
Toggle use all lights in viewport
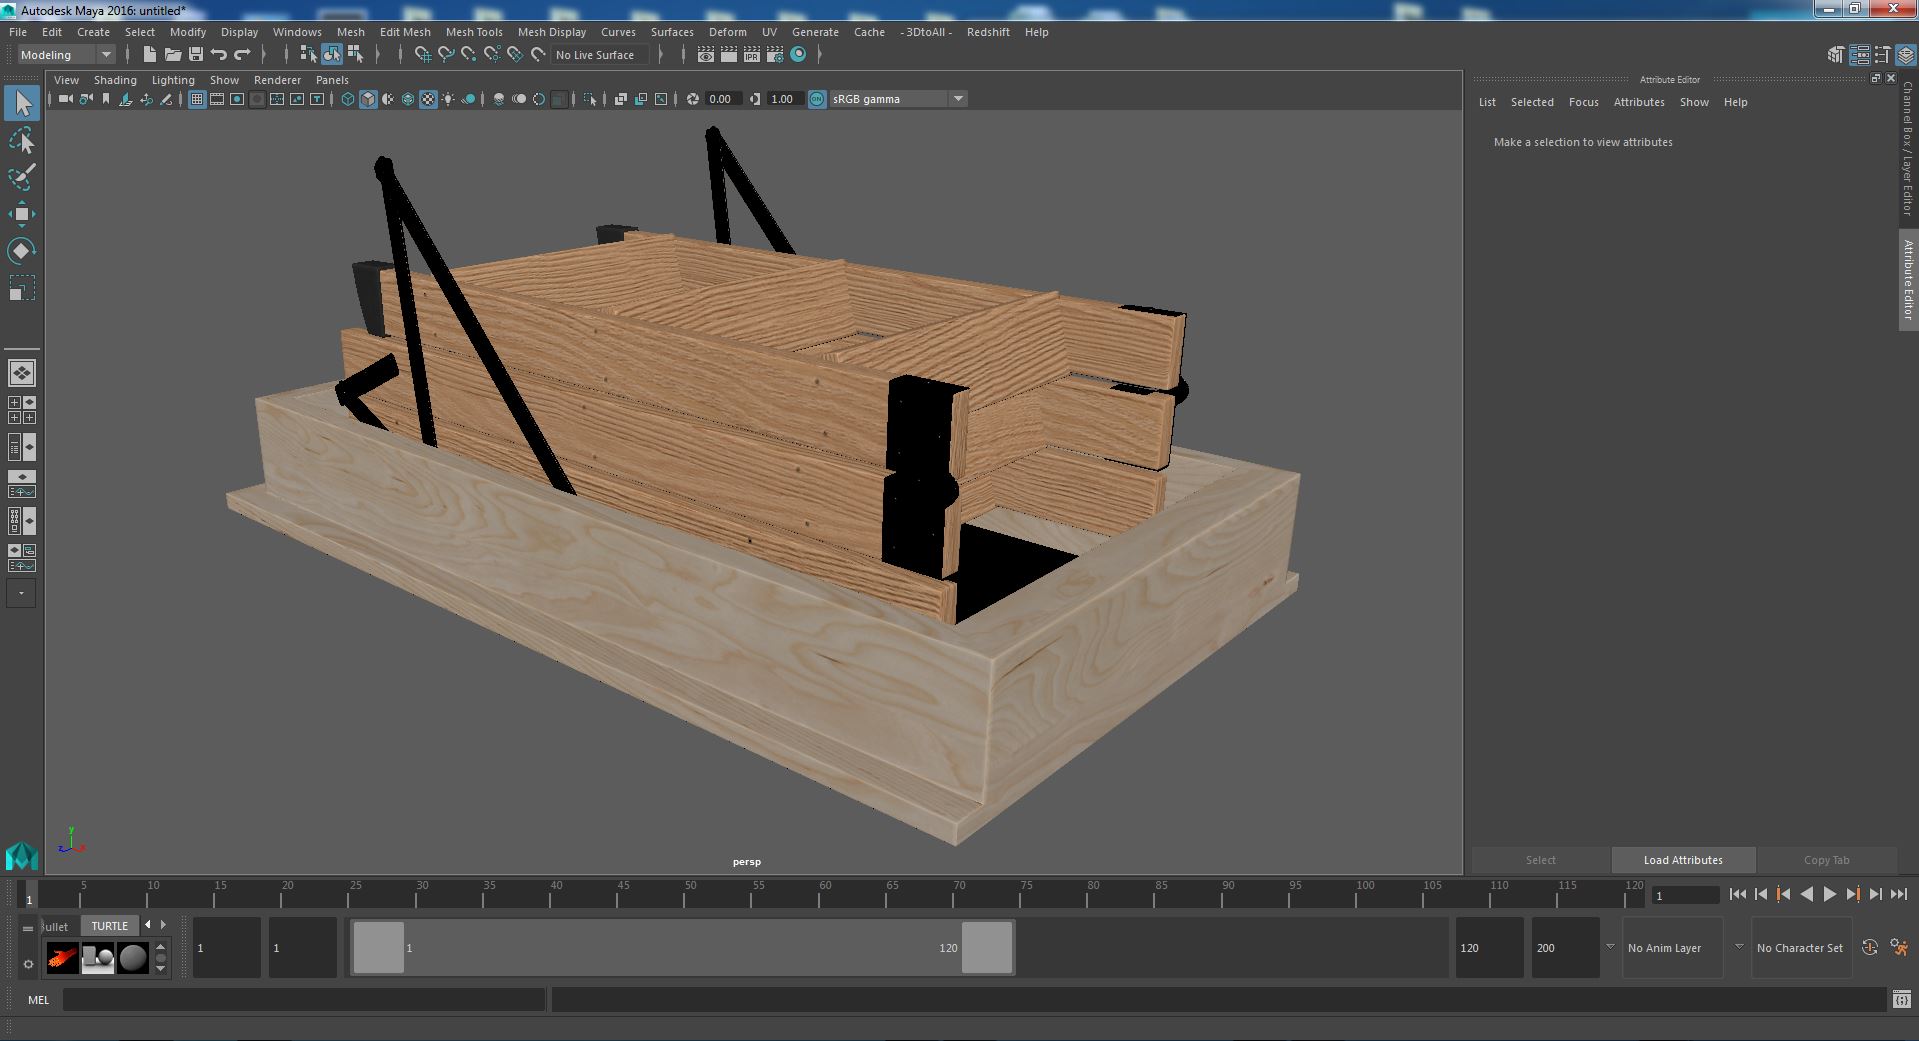pyautogui.click(x=448, y=99)
